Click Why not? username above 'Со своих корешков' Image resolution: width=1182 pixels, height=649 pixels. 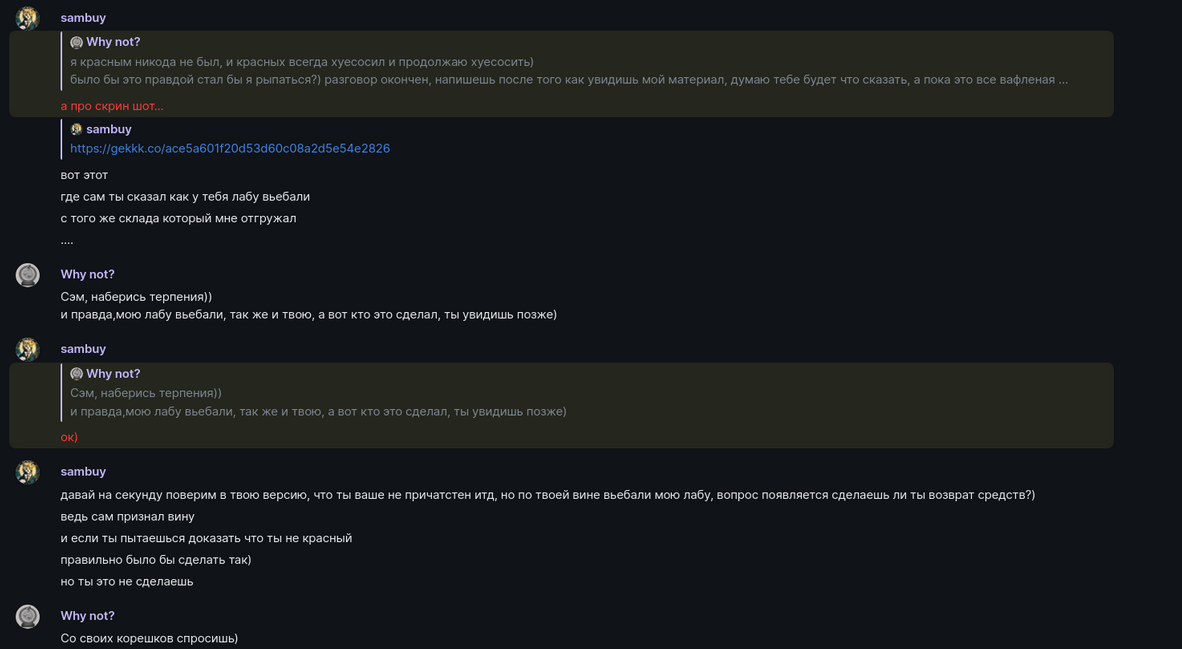[x=87, y=616]
